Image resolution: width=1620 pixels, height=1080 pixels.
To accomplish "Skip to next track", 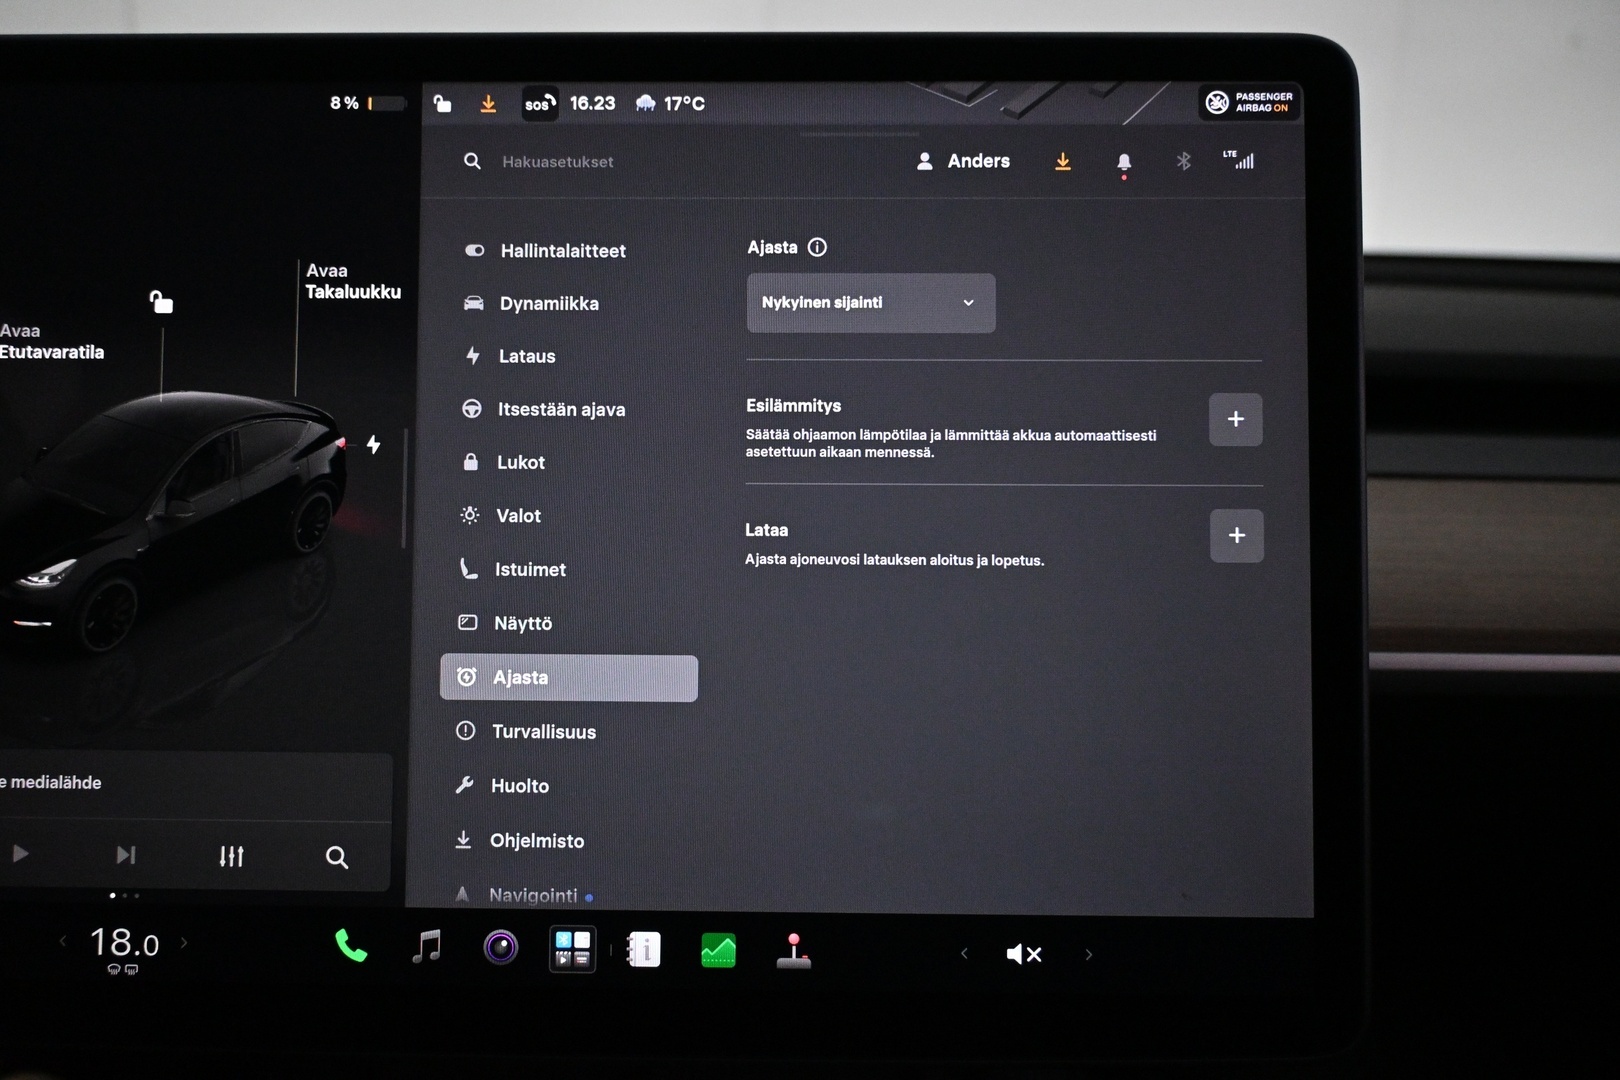I will [125, 855].
